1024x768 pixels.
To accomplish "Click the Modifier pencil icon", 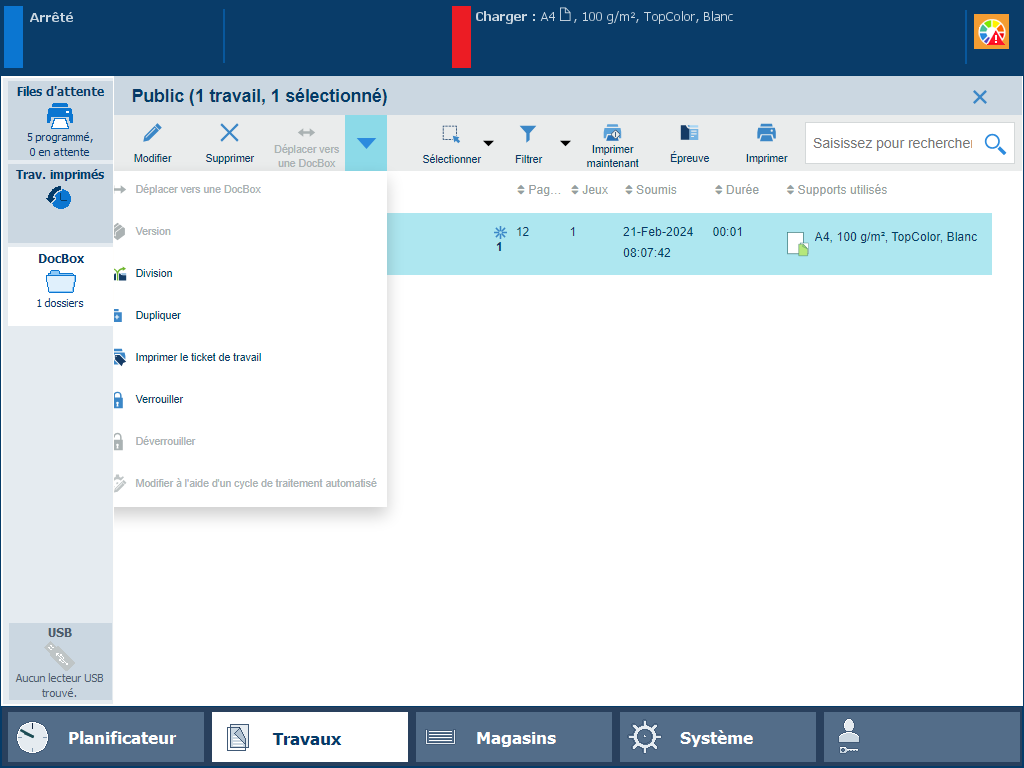I will point(152,133).
